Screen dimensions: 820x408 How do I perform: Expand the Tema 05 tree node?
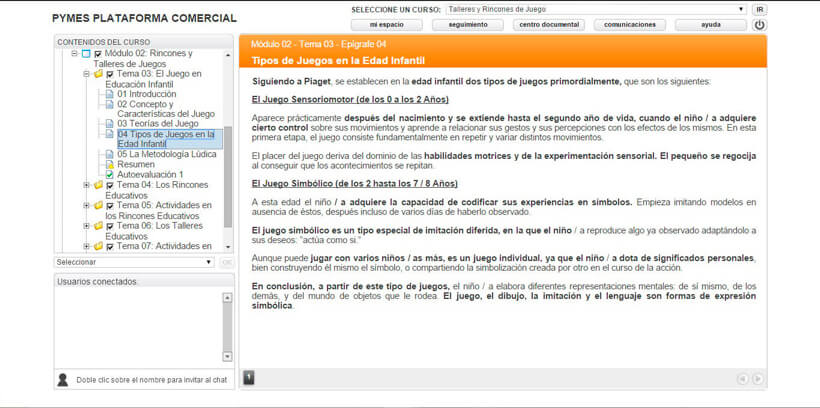86,205
